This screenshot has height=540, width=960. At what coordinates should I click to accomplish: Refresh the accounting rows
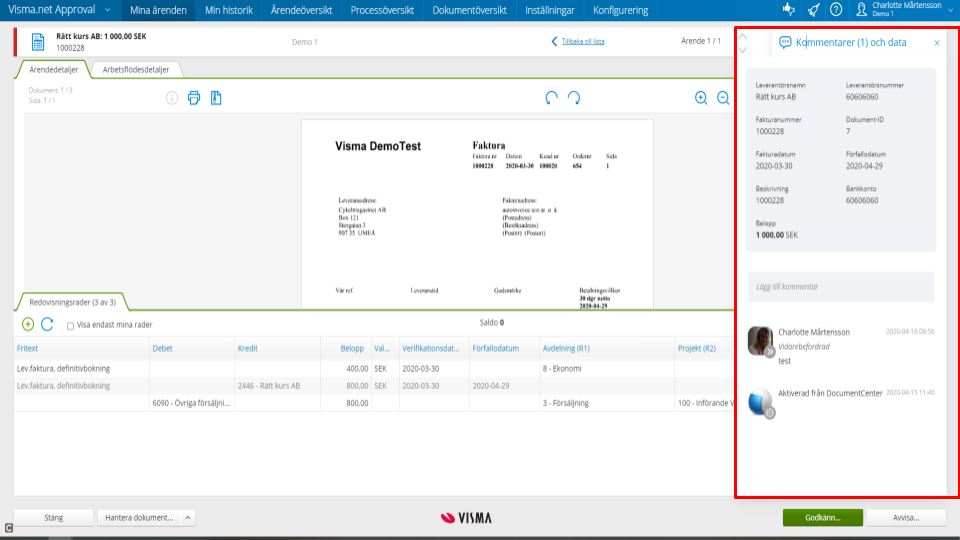pos(47,324)
